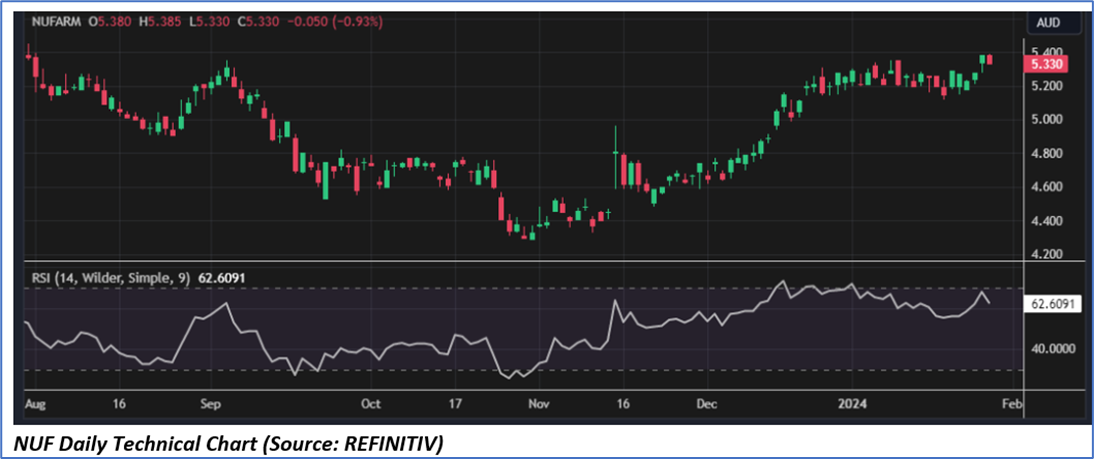Image resolution: width=1094 pixels, height=459 pixels.
Task: Click the Oct date label
Action: (371, 403)
